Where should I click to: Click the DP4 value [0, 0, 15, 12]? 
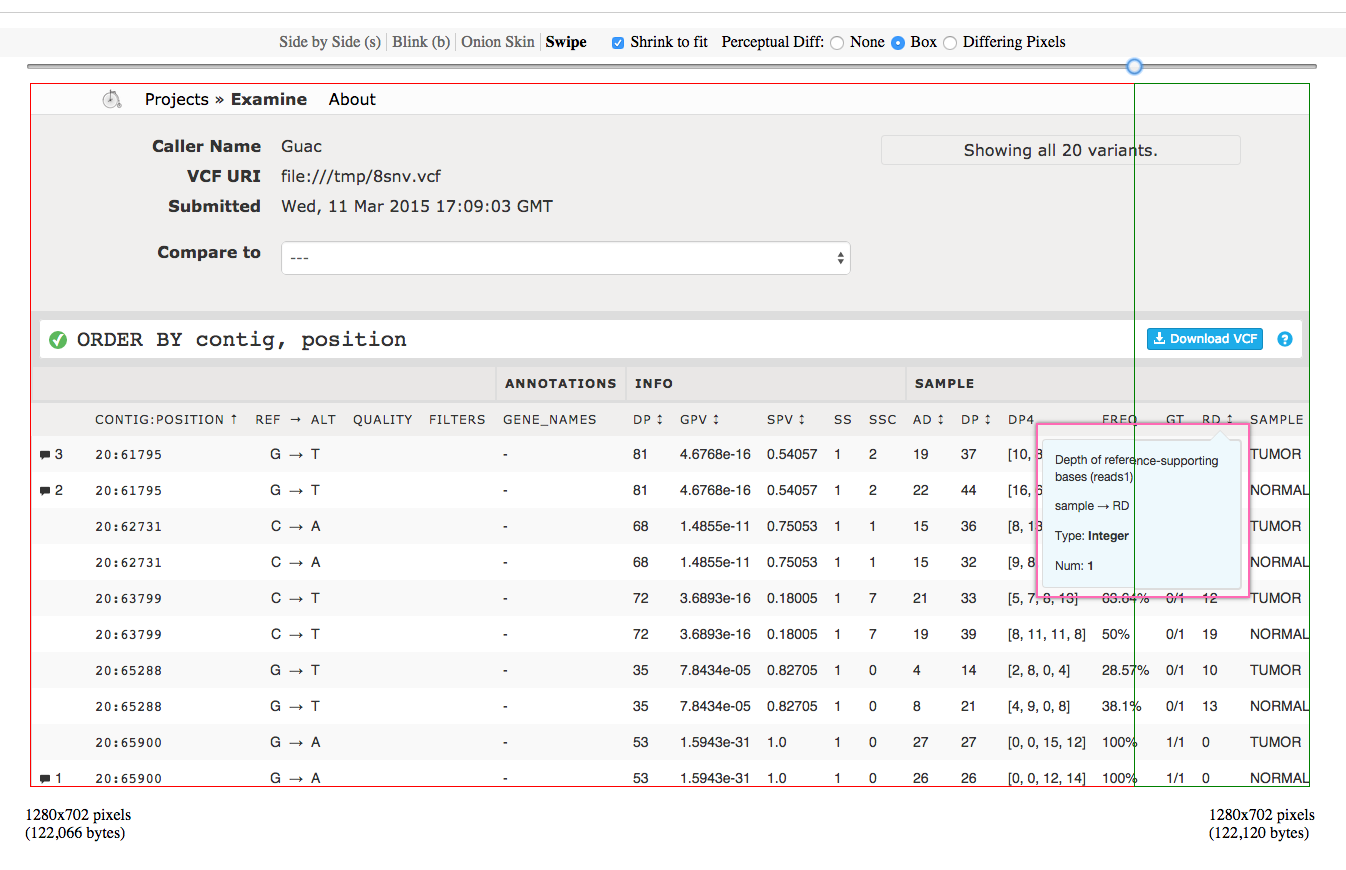[x=1047, y=742]
